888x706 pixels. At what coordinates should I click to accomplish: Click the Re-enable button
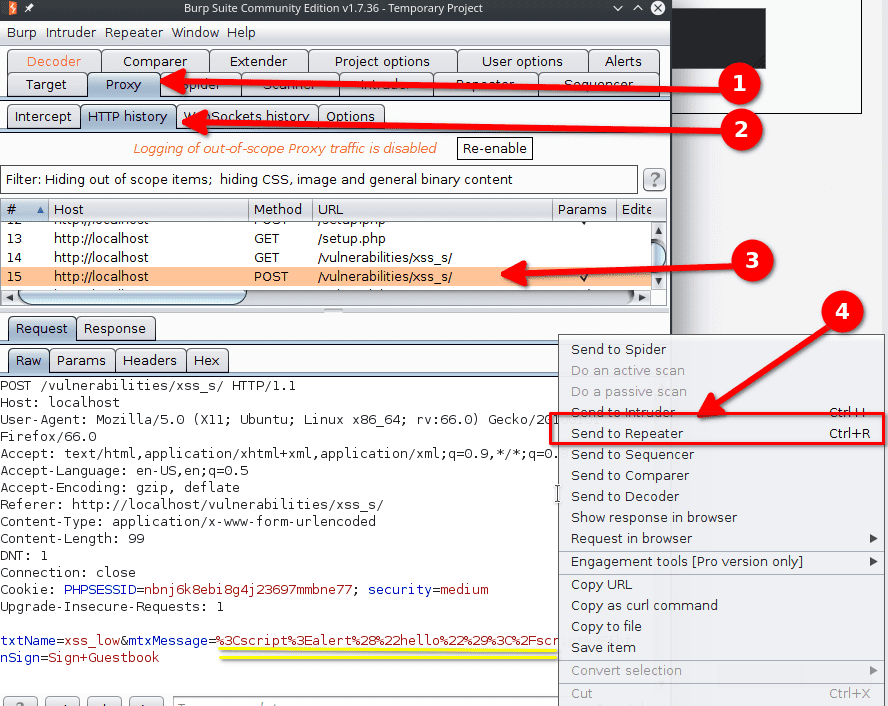(x=494, y=148)
